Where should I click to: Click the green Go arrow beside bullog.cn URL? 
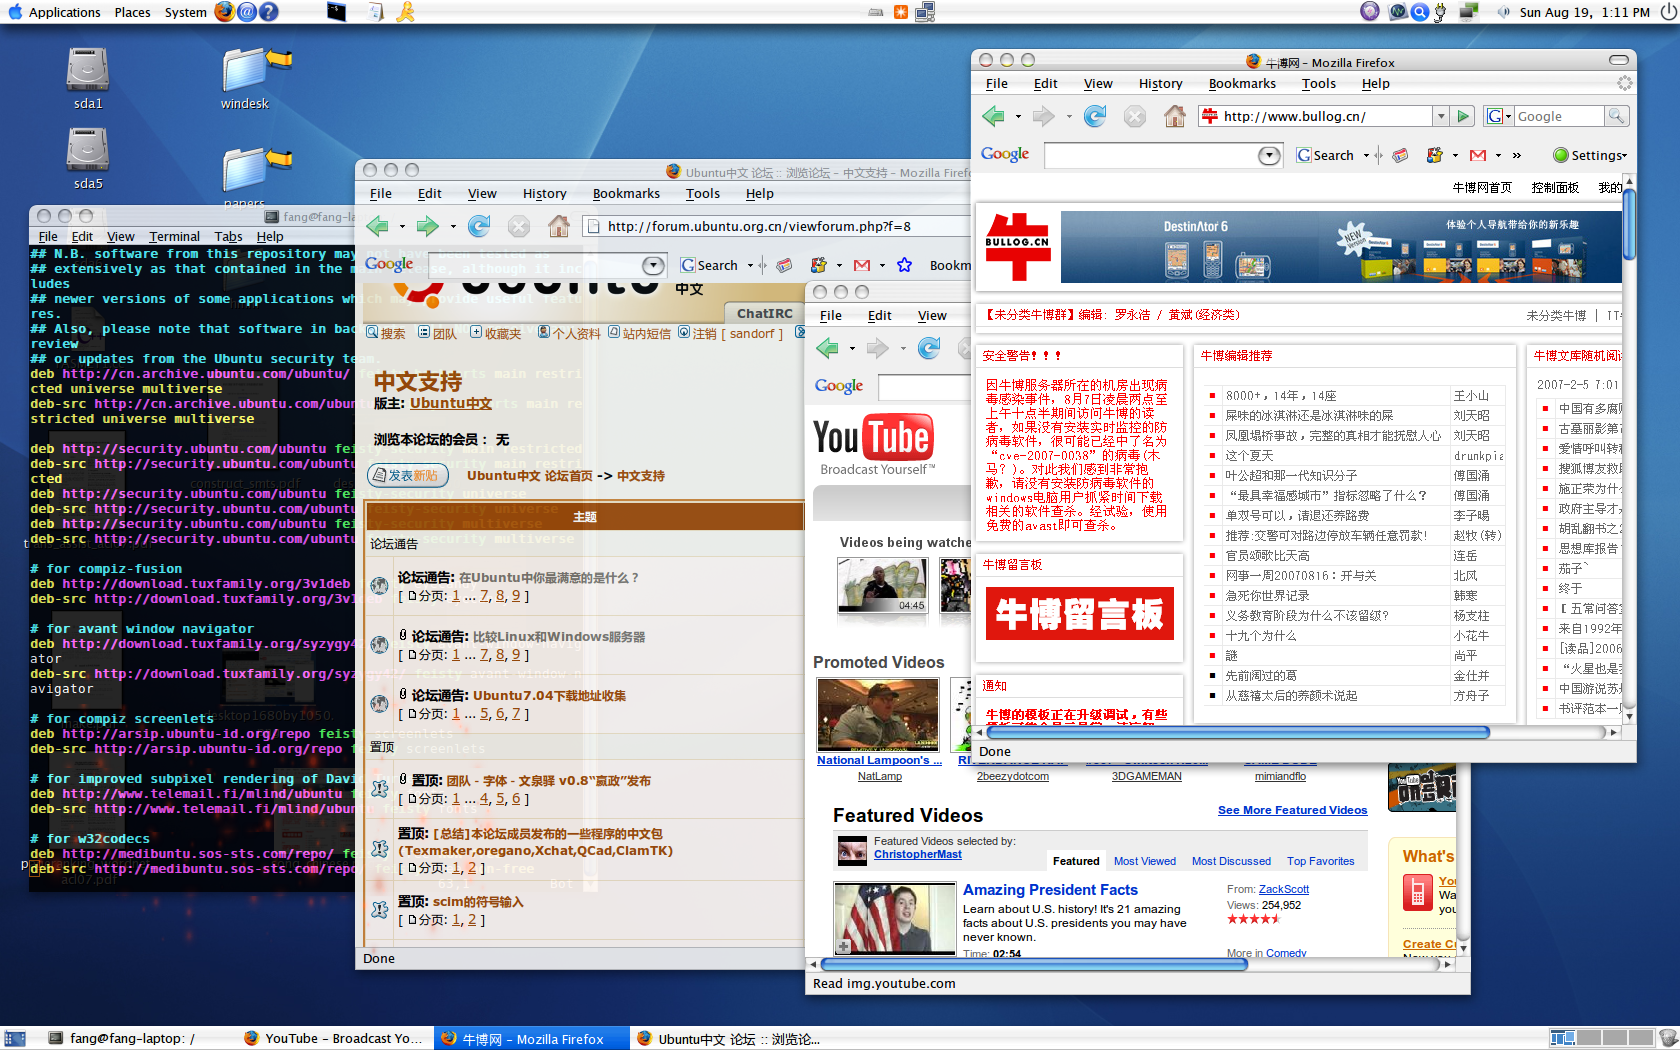click(x=1463, y=116)
